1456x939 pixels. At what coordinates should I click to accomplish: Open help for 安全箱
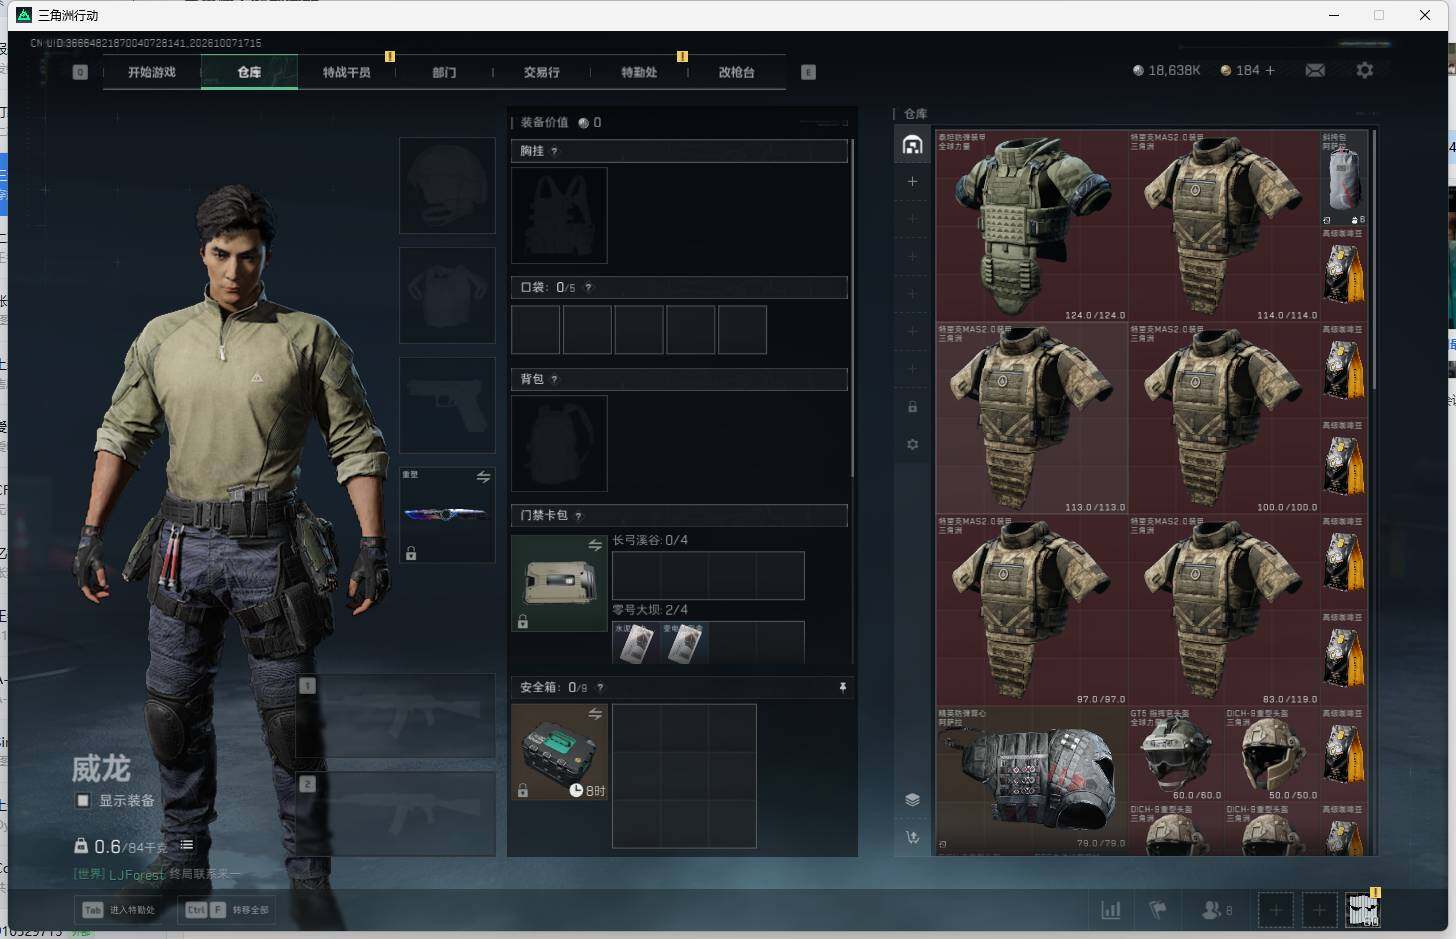[x=600, y=688]
